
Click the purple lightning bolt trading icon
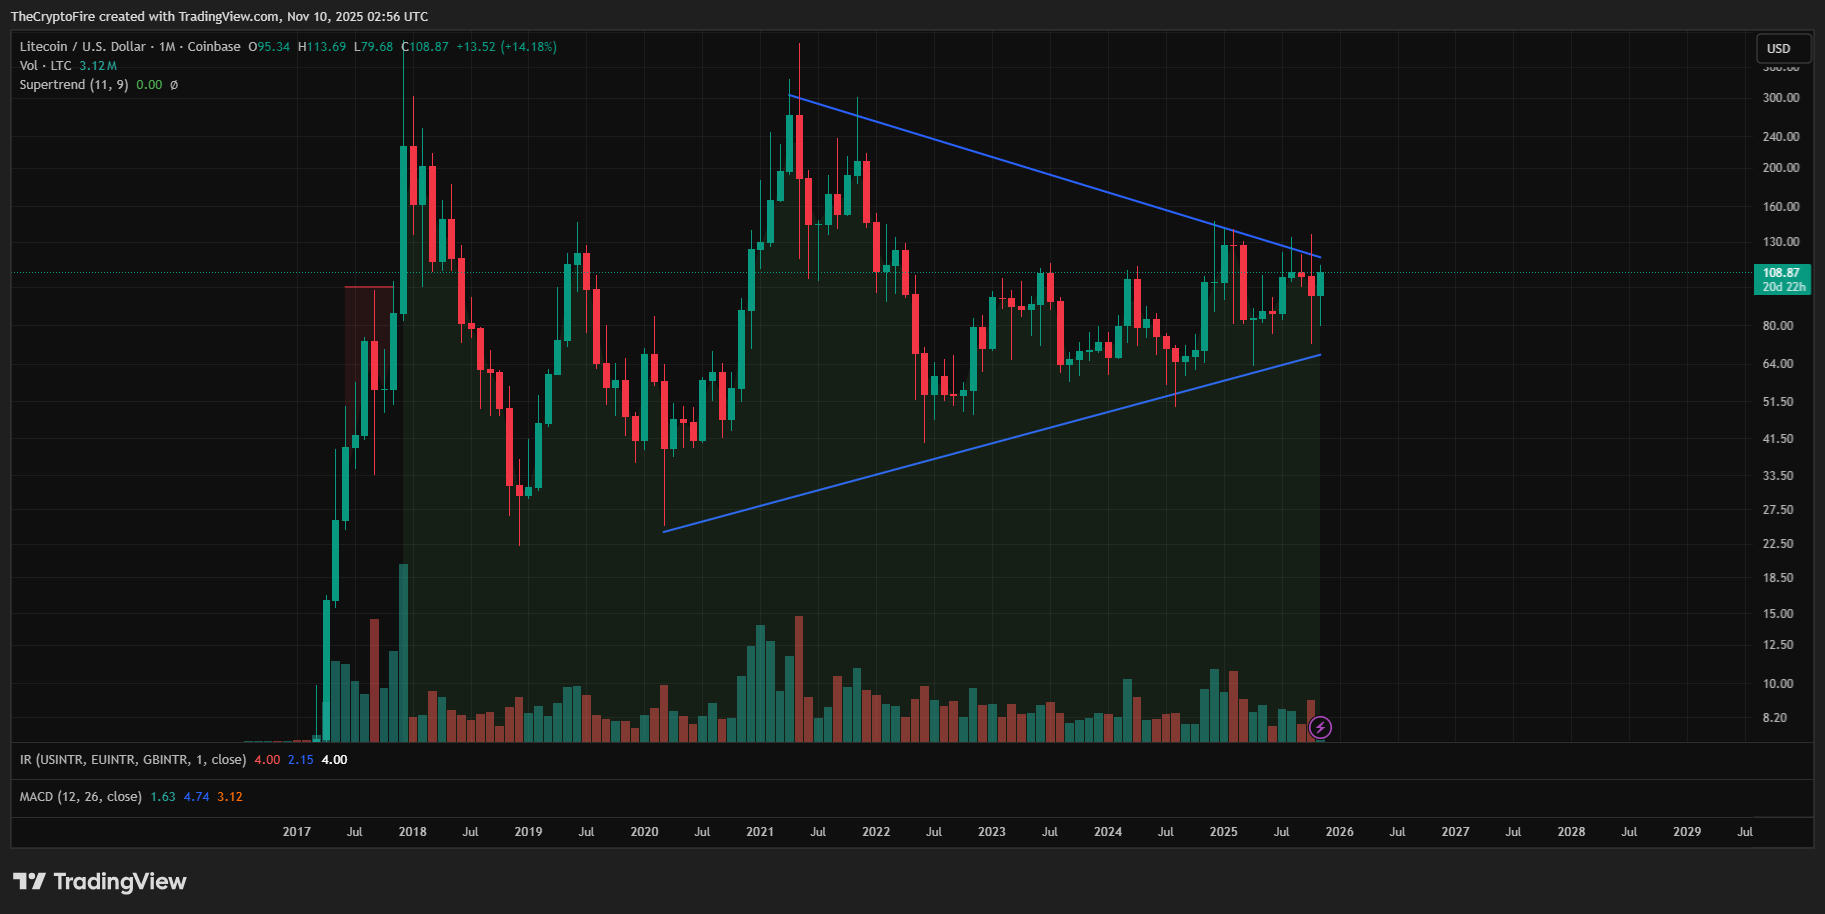pyautogui.click(x=1320, y=728)
